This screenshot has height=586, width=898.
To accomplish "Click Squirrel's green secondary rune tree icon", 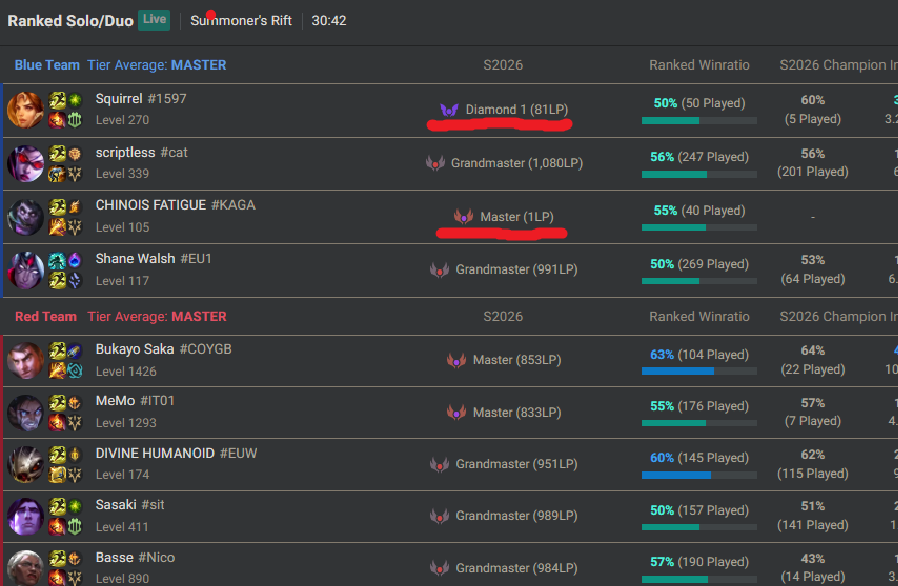I will click(x=75, y=119).
